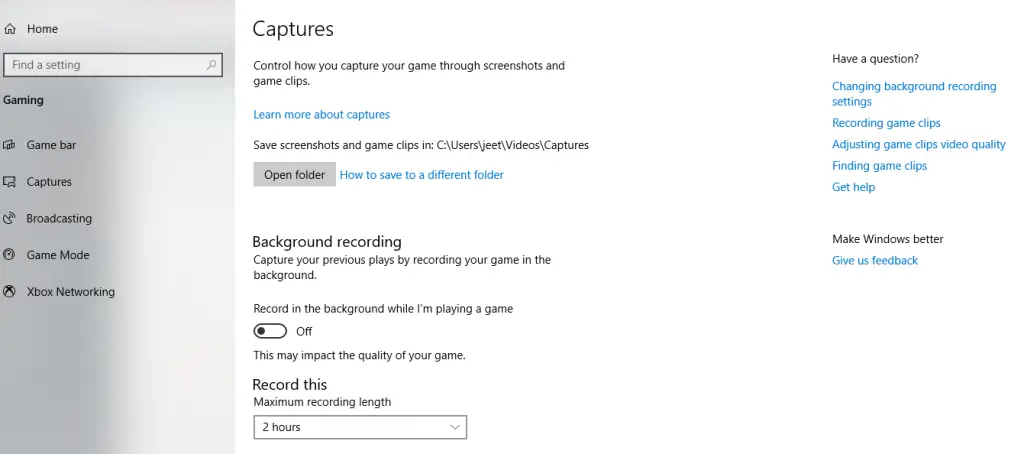Viewport: 1024px width, 454px height.
Task: Open Learn more about captures link
Action: (x=321, y=114)
